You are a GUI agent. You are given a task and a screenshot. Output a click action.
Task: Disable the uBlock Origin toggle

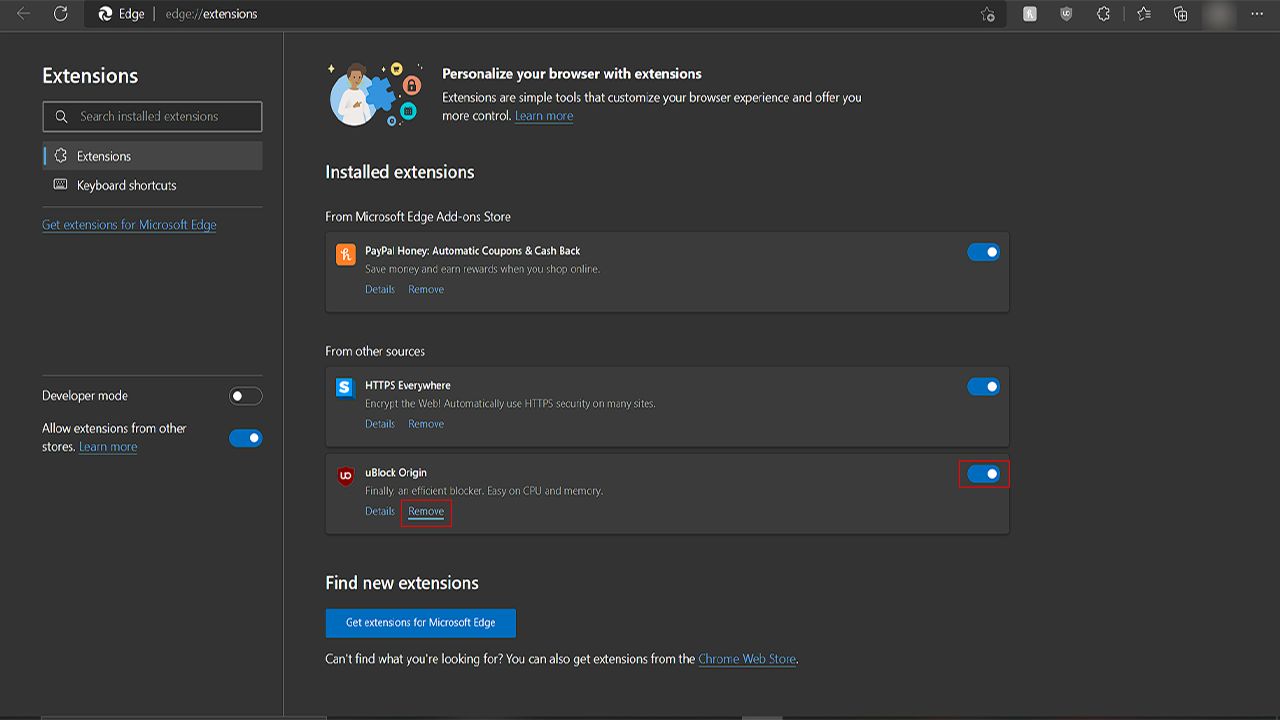pos(983,474)
